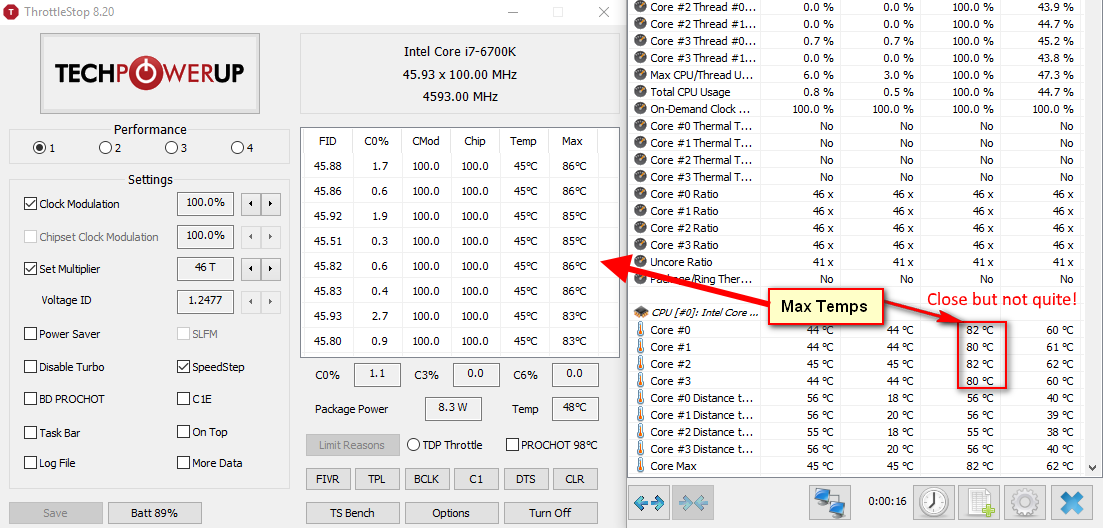
Task: Enable the BD PROCHOT checkbox
Action: point(30,399)
